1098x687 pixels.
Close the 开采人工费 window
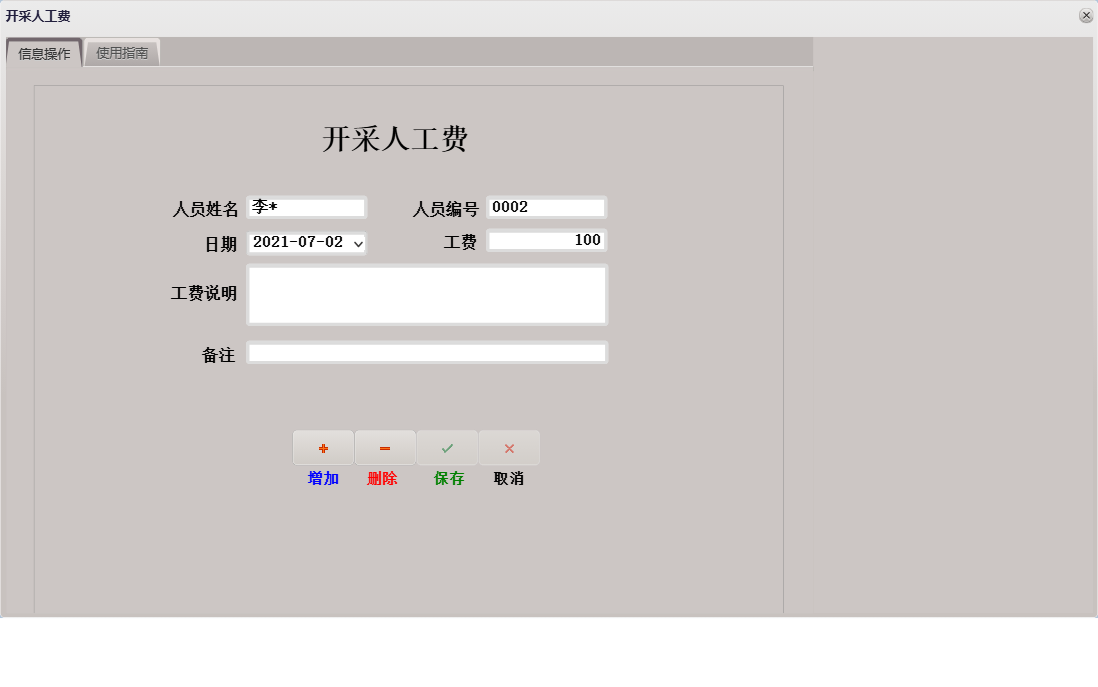[x=1086, y=15]
